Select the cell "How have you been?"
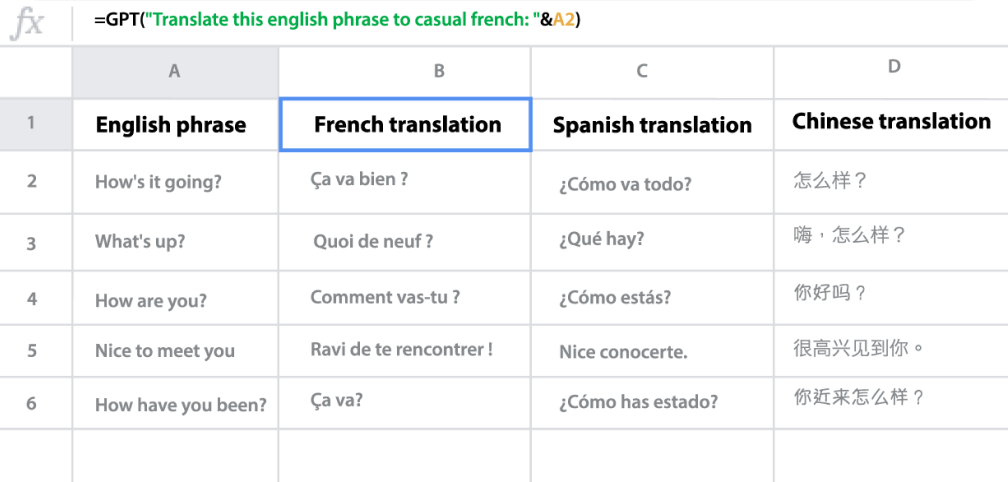 coord(175,403)
